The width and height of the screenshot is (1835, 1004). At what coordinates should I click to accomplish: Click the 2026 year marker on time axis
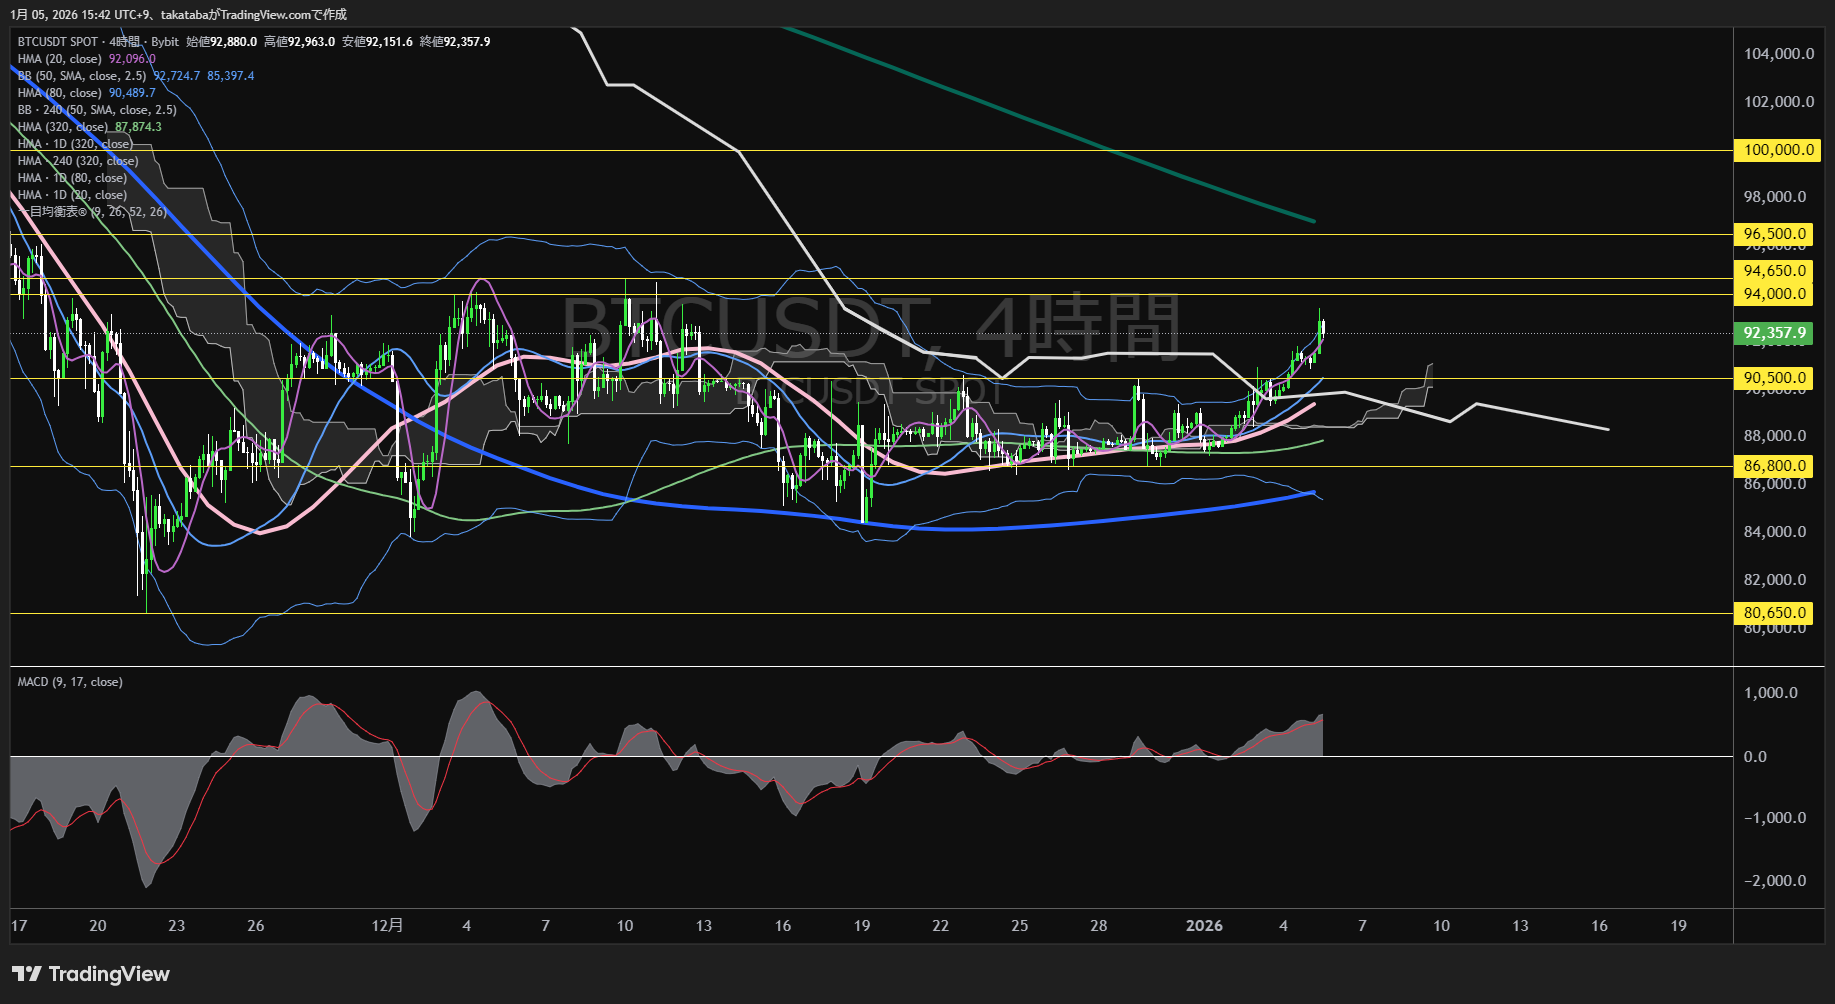click(x=1204, y=926)
